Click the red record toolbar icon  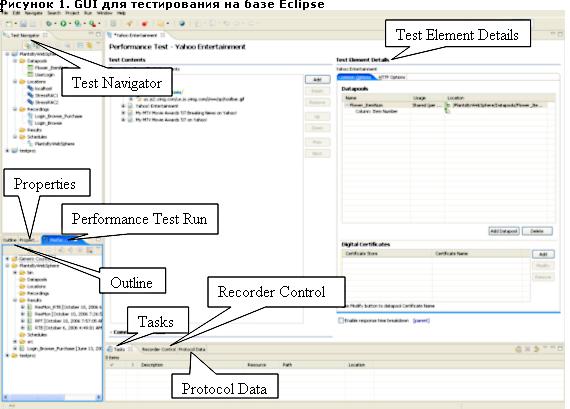(144, 24)
